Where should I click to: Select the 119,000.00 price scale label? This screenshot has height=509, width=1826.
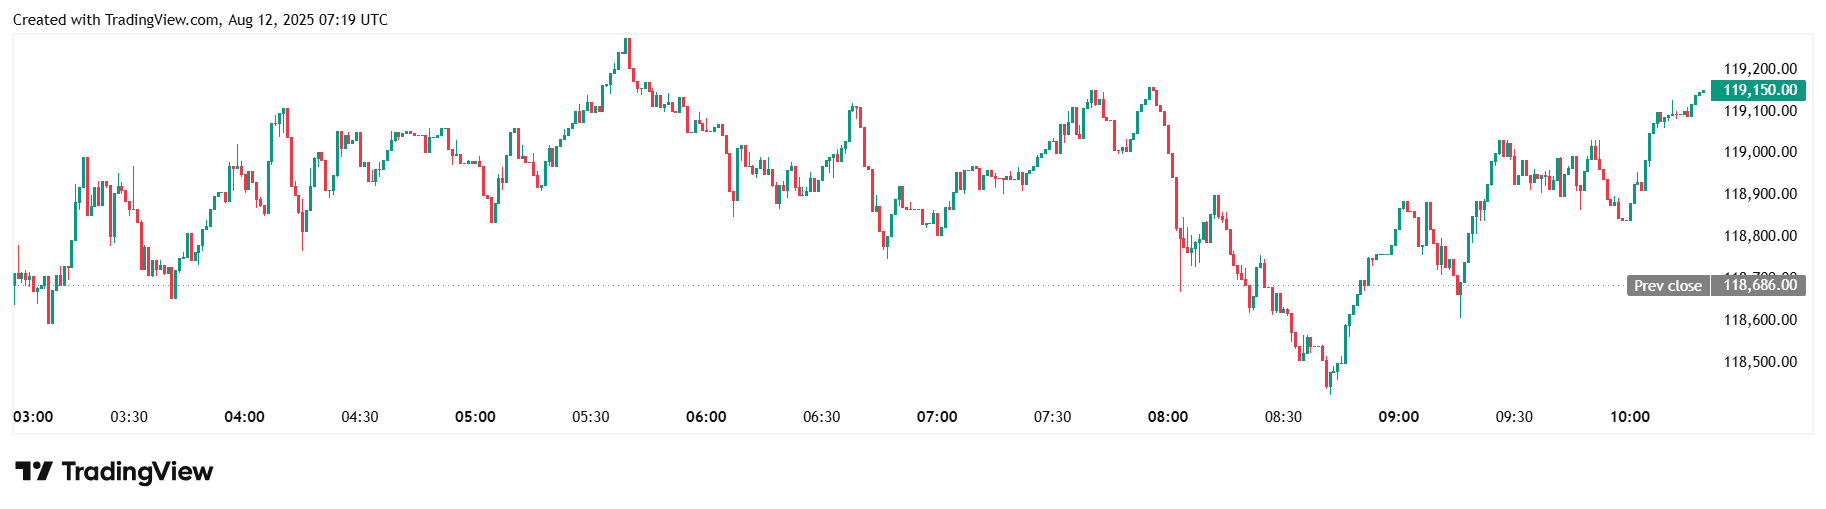coord(1759,152)
